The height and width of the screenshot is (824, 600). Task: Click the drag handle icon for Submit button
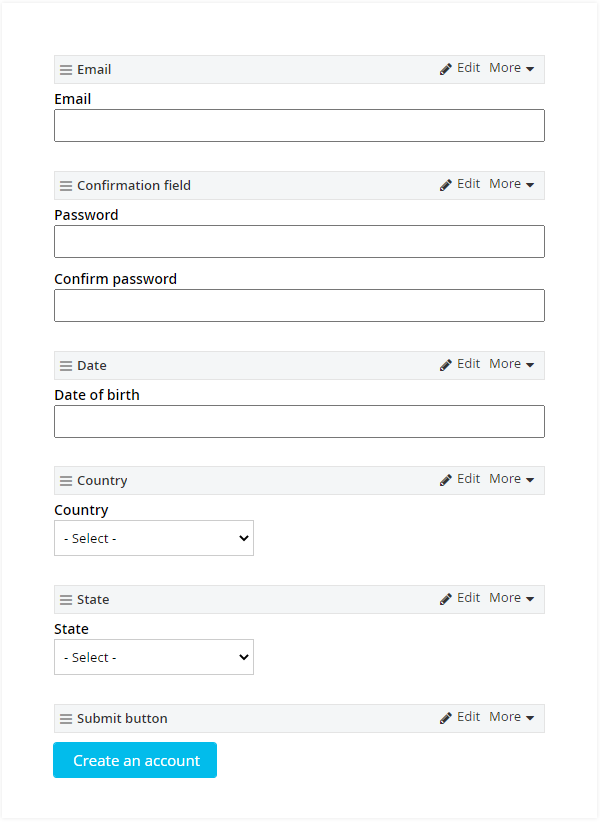point(66,719)
